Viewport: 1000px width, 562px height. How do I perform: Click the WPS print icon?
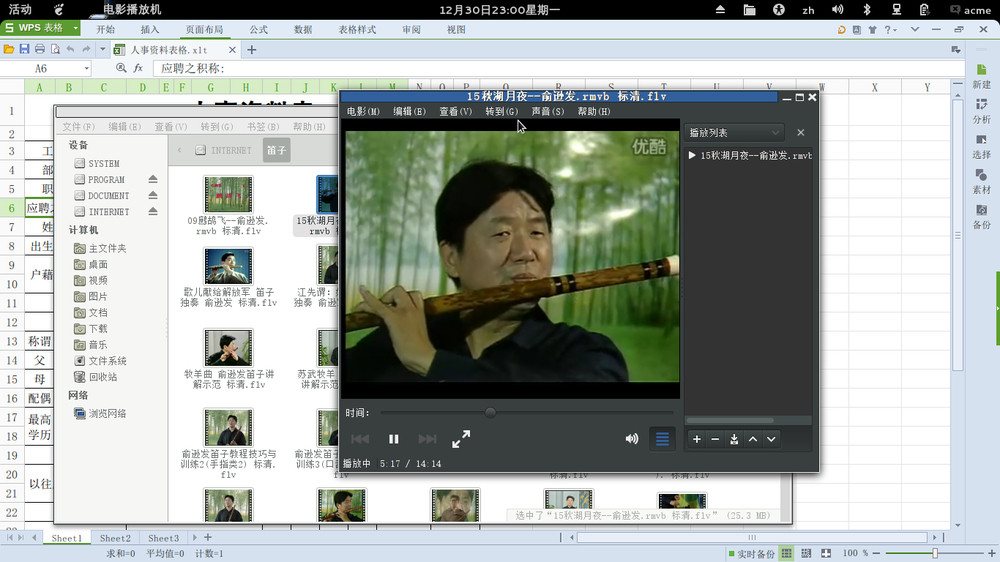coord(40,49)
